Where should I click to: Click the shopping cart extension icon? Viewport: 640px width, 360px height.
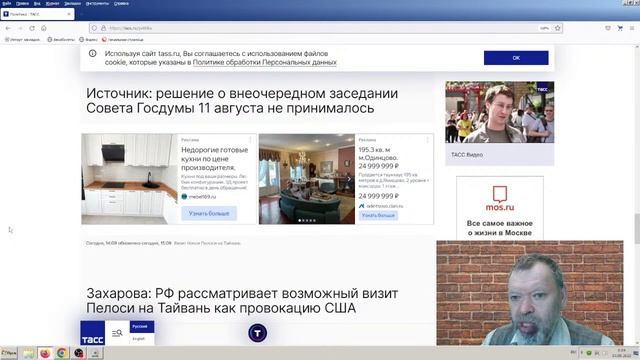tap(620, 28)
